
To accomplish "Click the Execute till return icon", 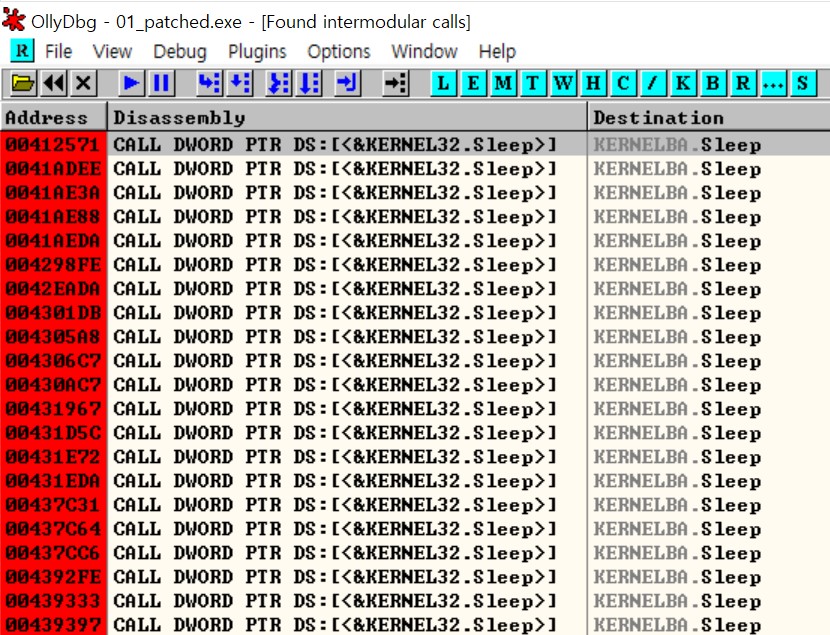I will 348,84.
